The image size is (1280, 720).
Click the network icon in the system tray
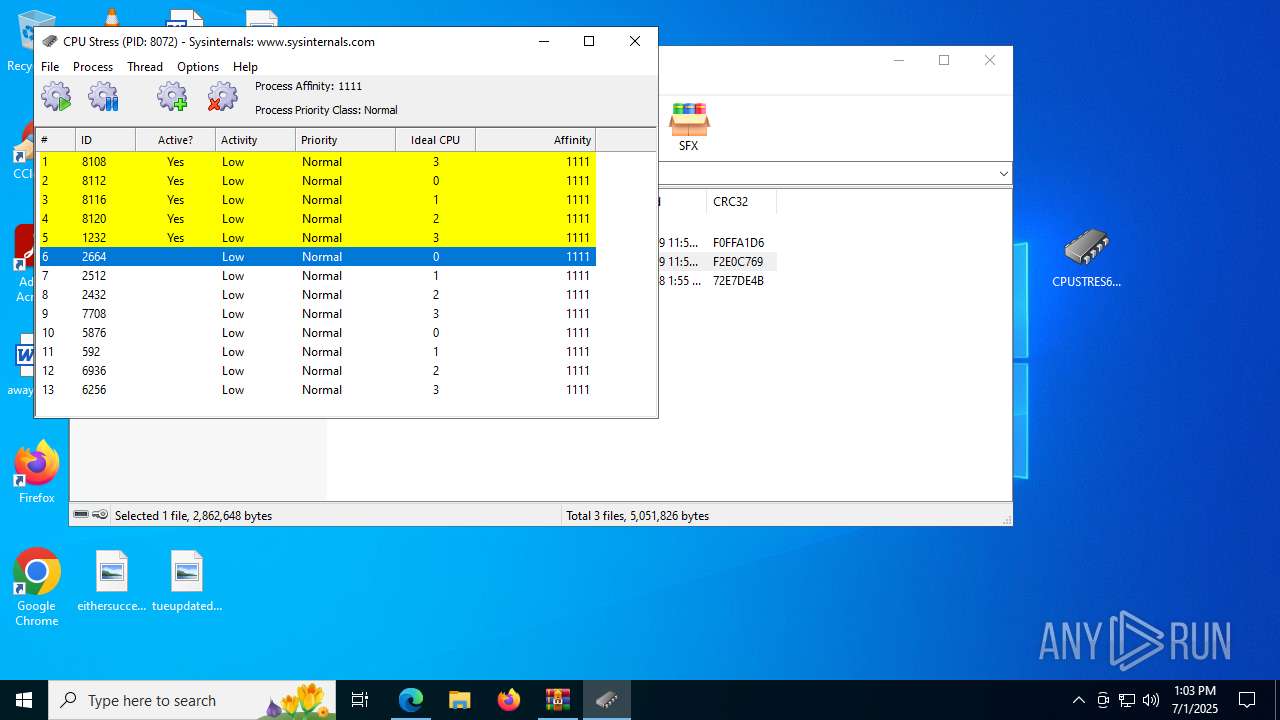pyautogui.click(x=1127, y=700)
